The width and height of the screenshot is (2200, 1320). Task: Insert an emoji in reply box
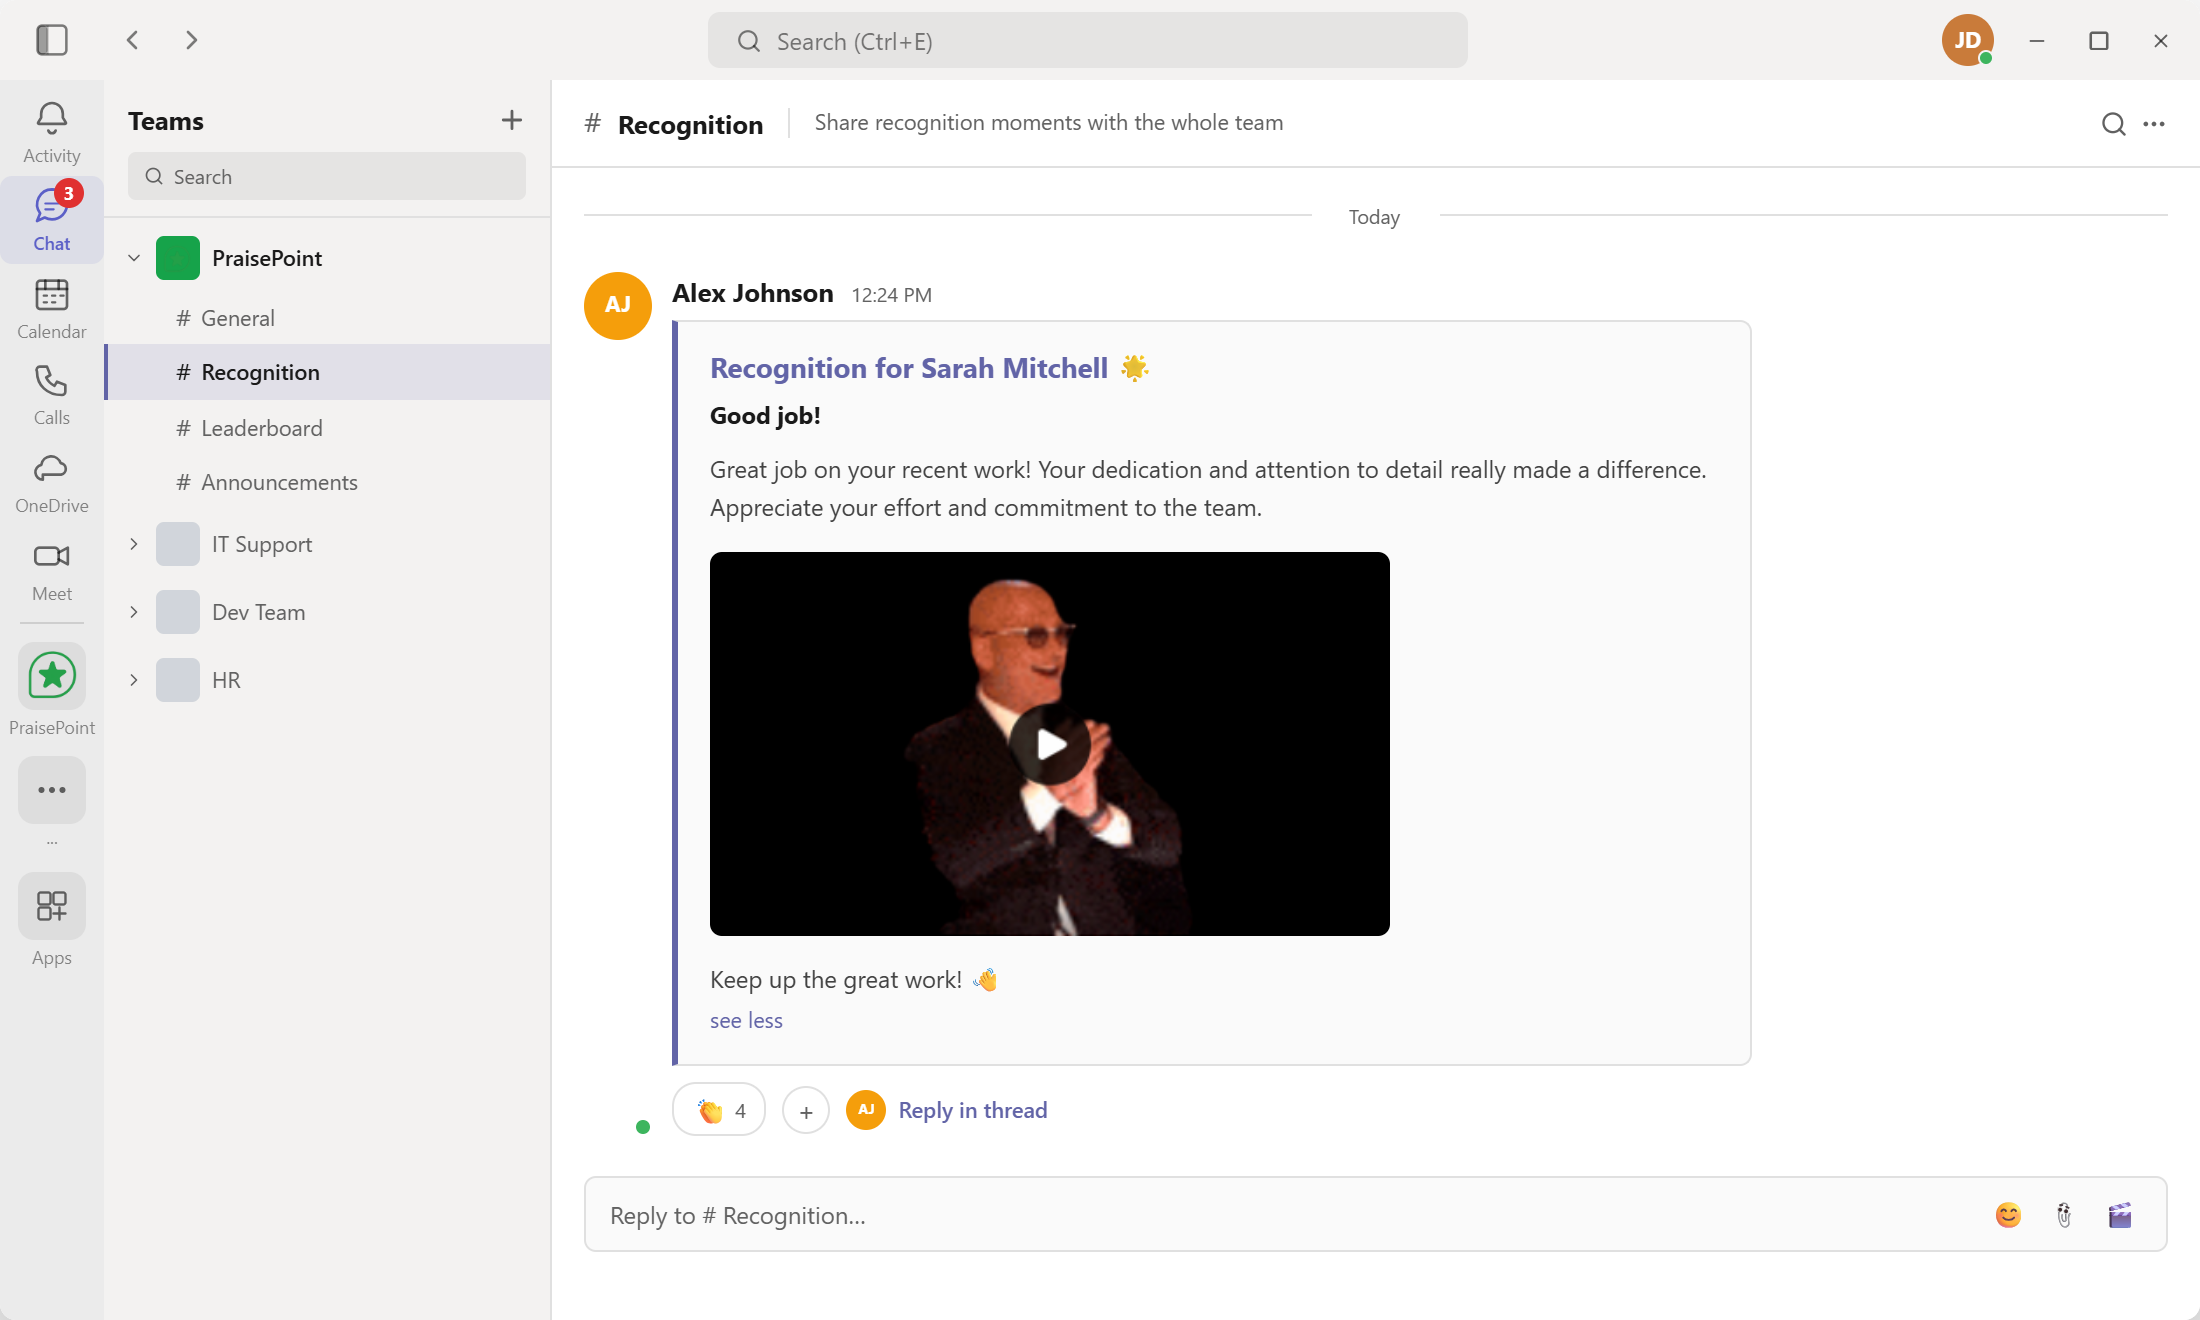[2008, 1215]
